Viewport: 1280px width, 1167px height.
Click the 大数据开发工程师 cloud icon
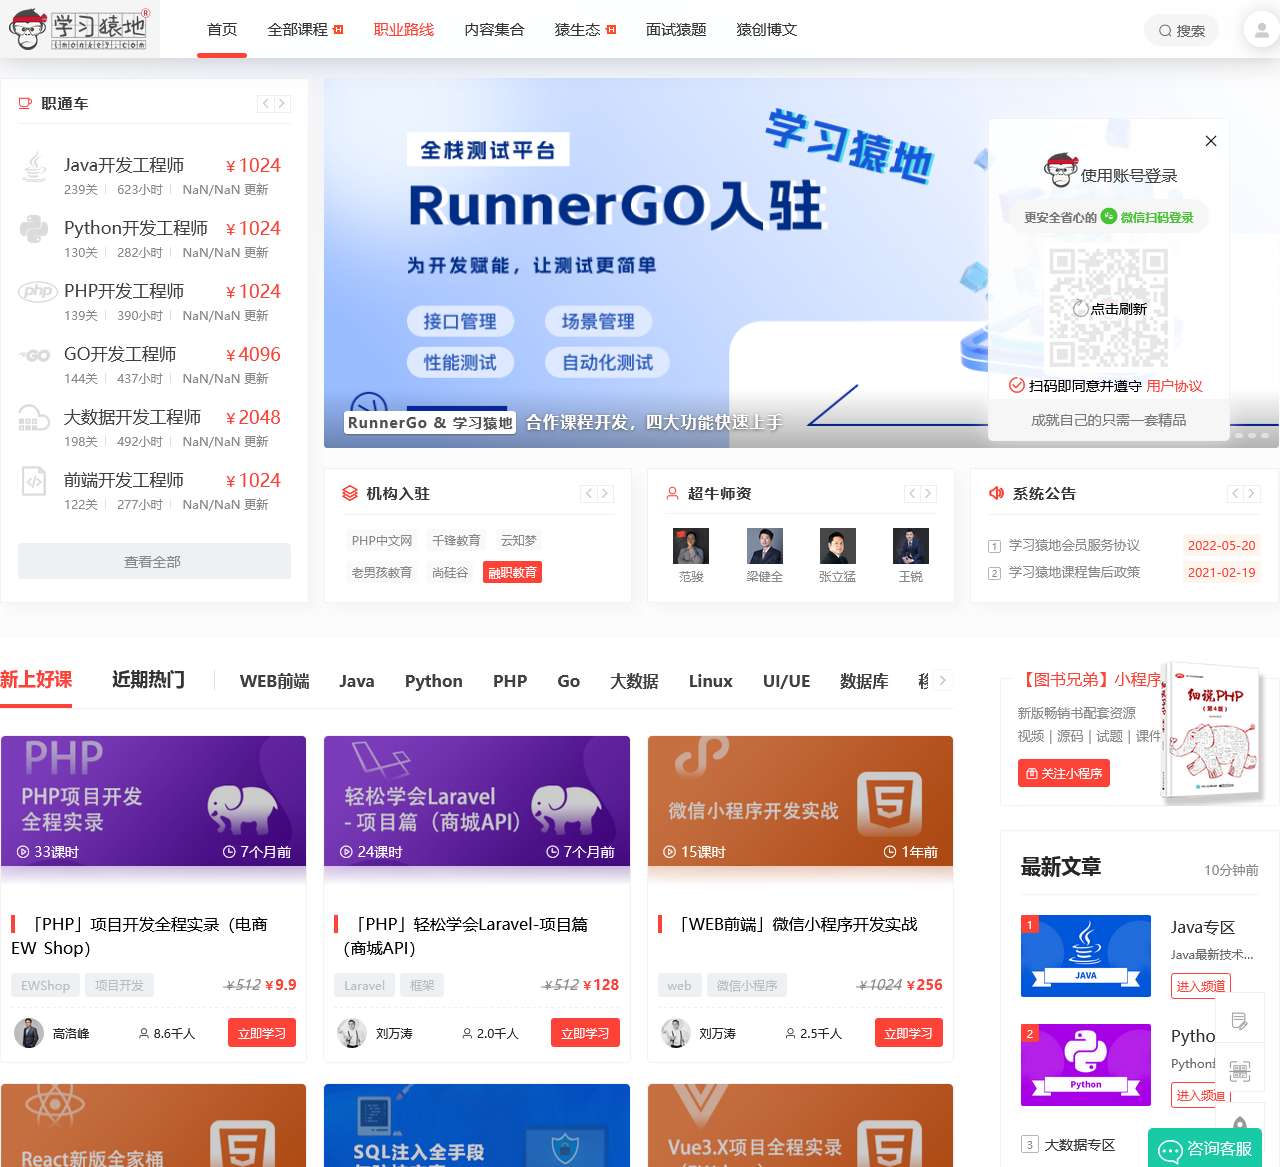coord(34,417)
